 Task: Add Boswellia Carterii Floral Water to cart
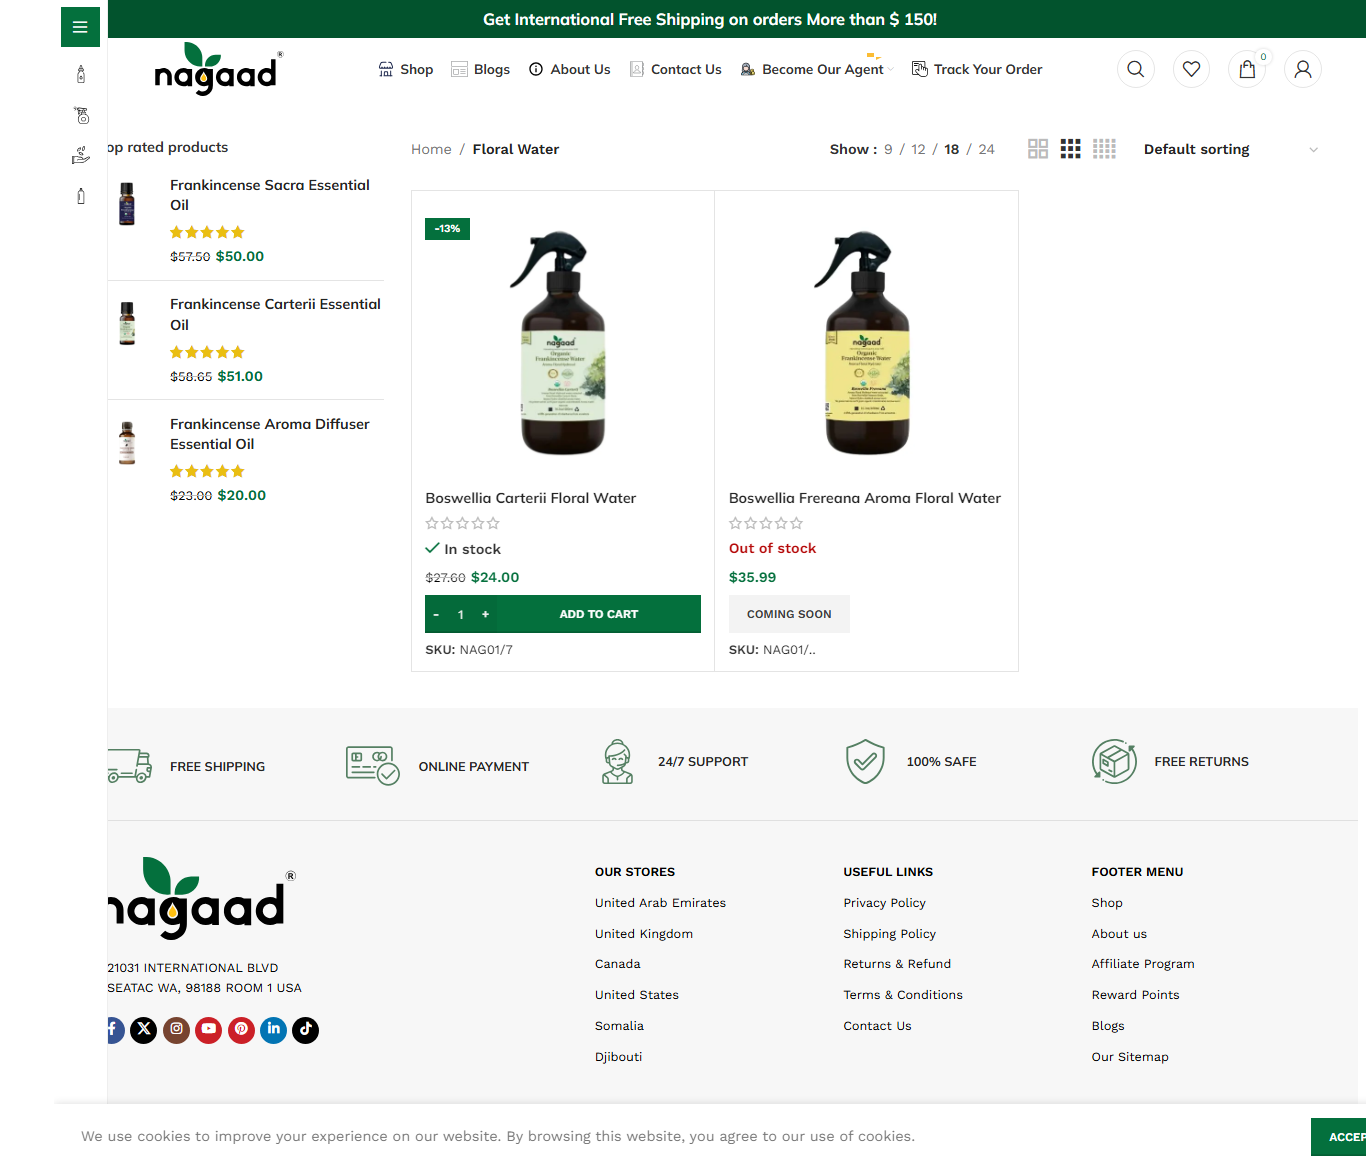[x=599, y=614]
